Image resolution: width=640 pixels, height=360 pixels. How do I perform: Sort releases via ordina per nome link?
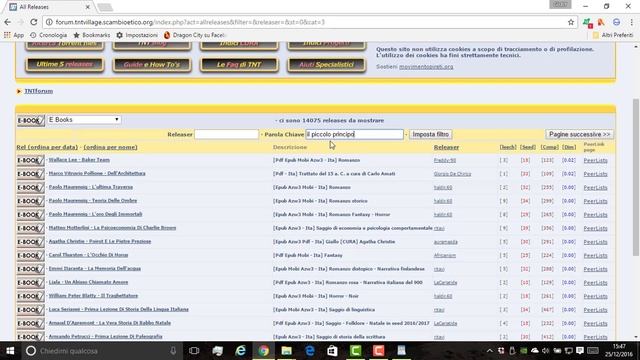tap(110, 147)
